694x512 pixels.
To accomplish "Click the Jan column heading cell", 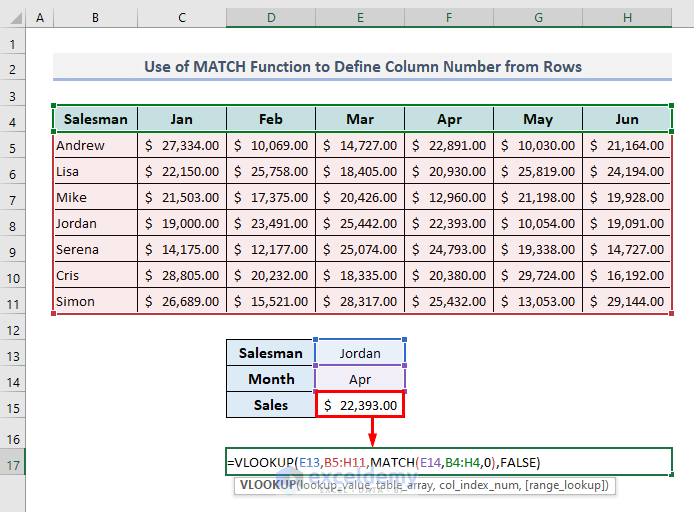I will (182, 119).
